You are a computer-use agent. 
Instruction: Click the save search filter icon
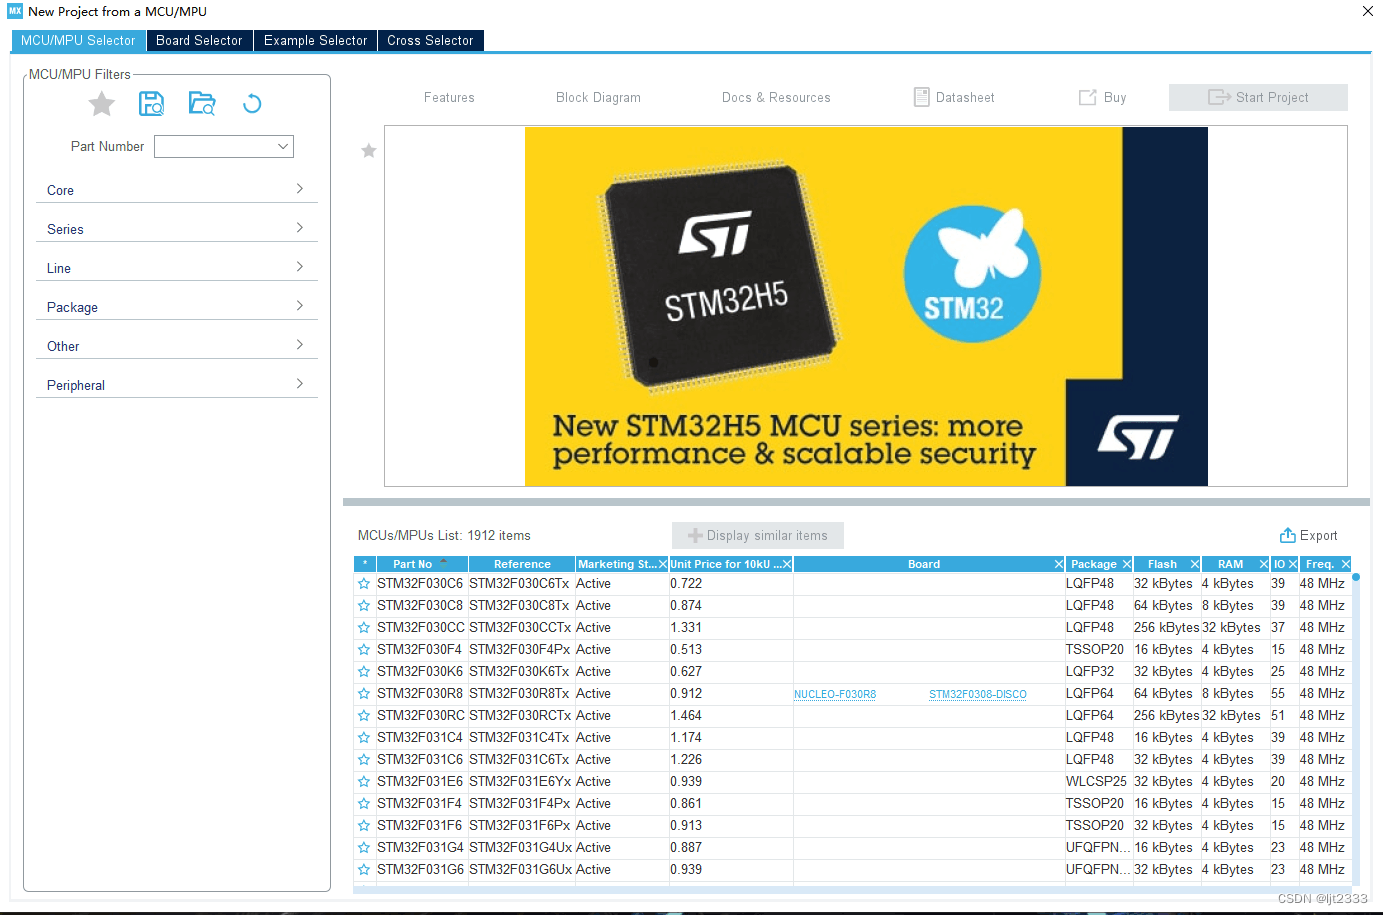click(x=152, y=103)
